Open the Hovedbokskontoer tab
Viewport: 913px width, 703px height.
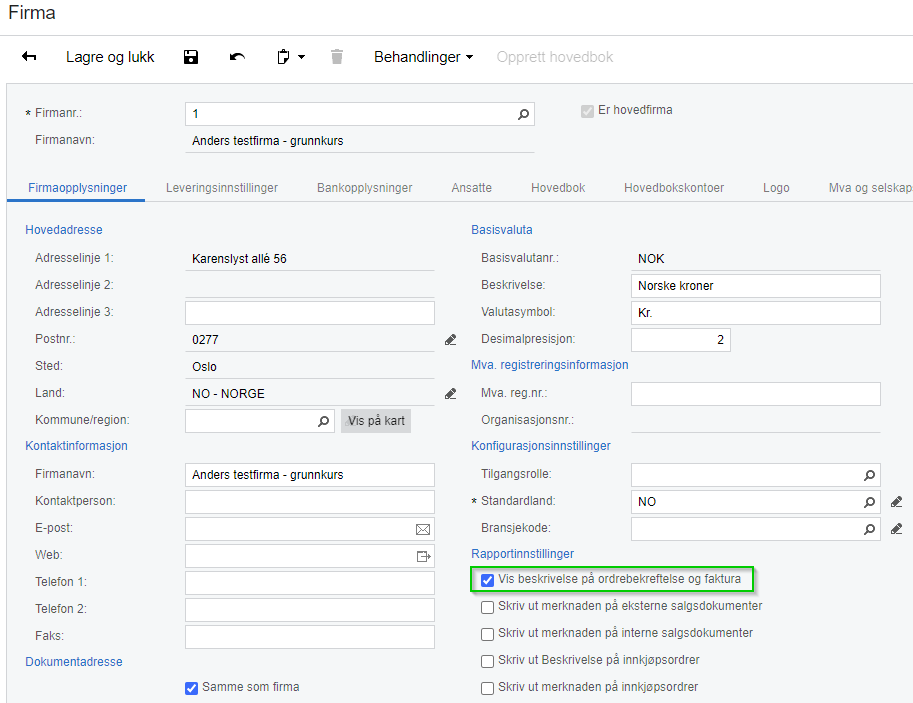[x=674, y=187]
